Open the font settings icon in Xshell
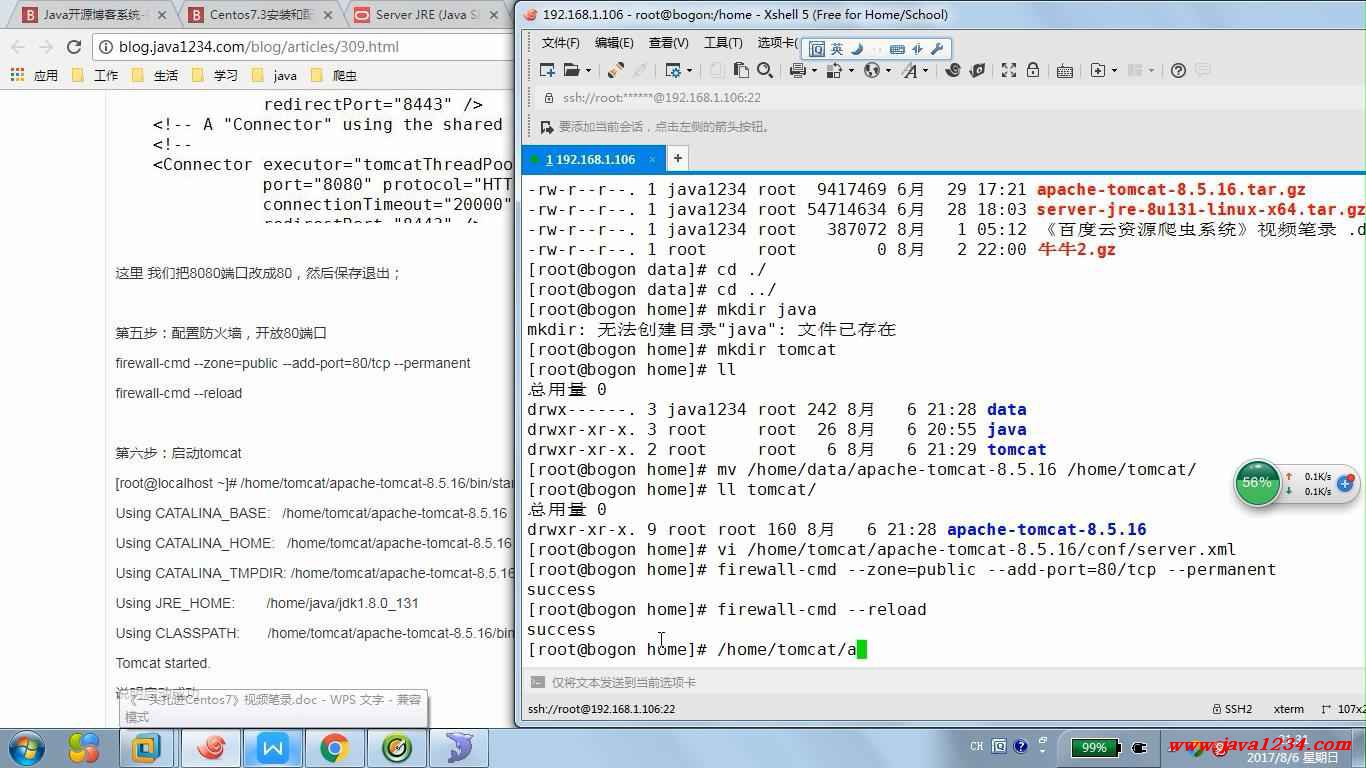 pyautogui.click(x=909, y=70)
